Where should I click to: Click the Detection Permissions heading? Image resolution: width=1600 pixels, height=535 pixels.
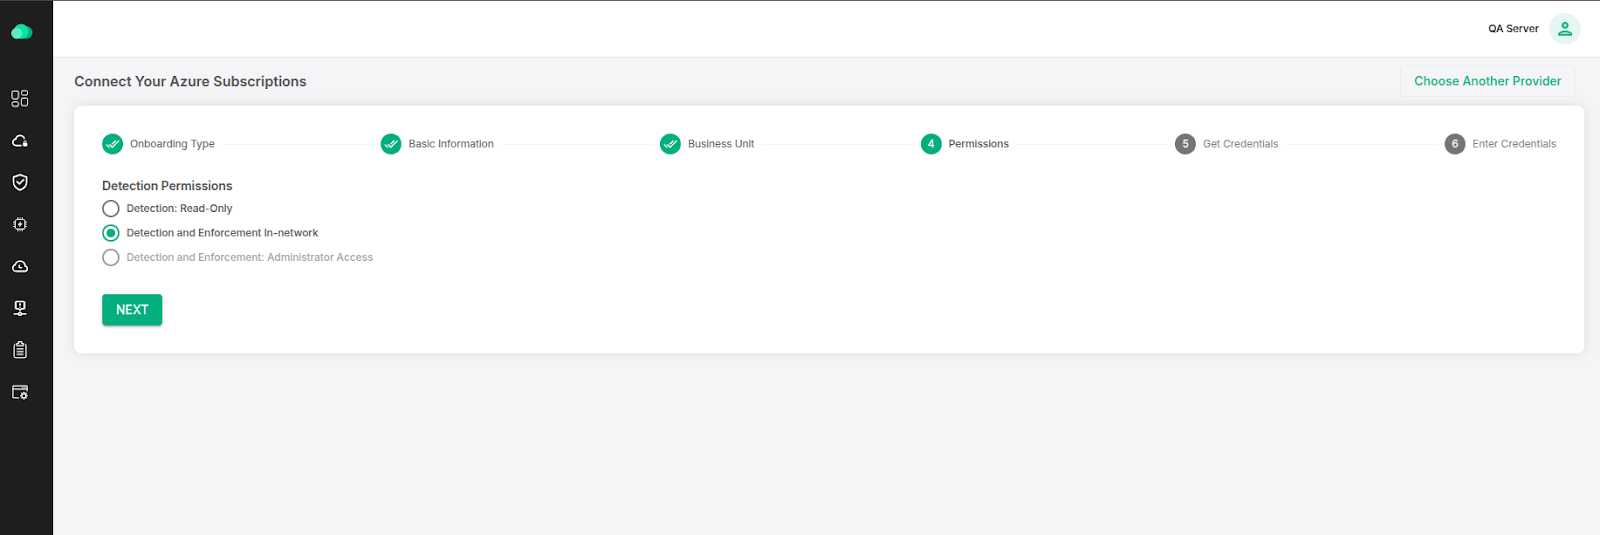167,186
